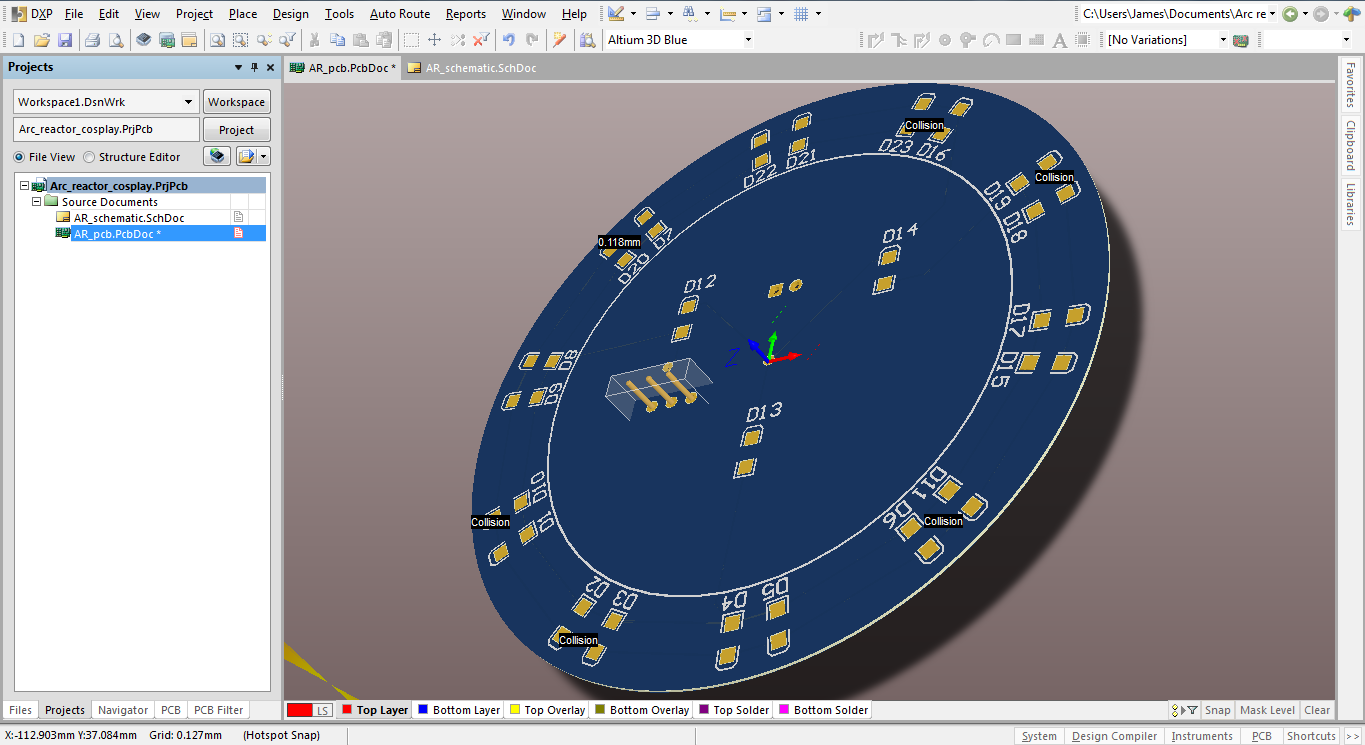Click the Paste icon in the toolbar
This screenshot has height=745, width=1365.
tap(360, 40)
